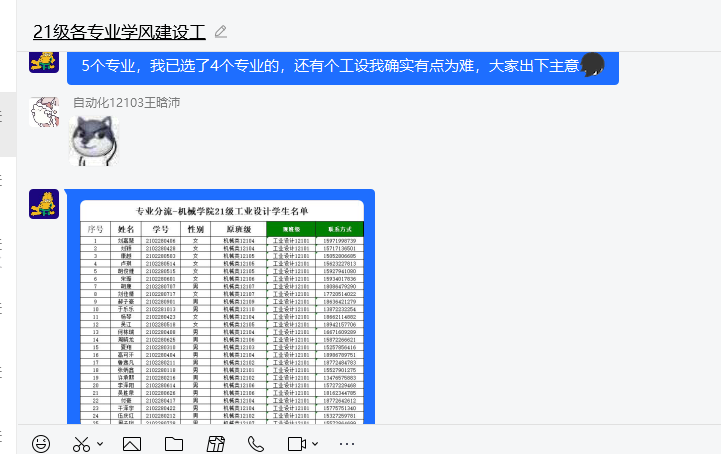The width and height of the screenshot is (721, 454).
Task: Click the red packet icon
Action: pyautogui.click(x=215, y=443)
